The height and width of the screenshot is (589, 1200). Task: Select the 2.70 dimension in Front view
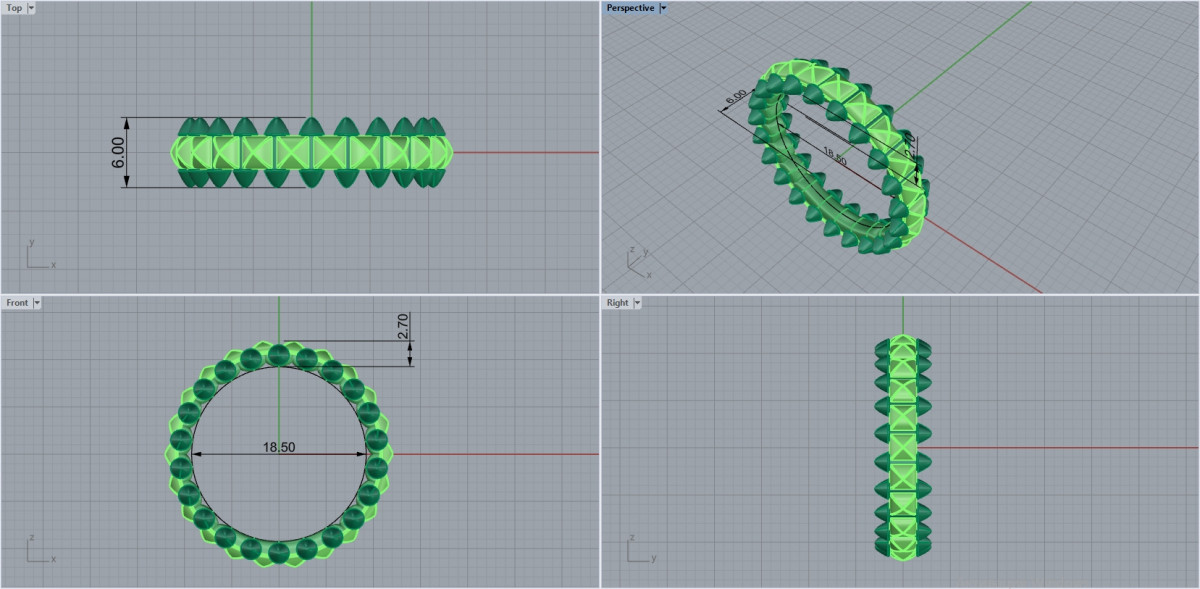pos(403,327)
